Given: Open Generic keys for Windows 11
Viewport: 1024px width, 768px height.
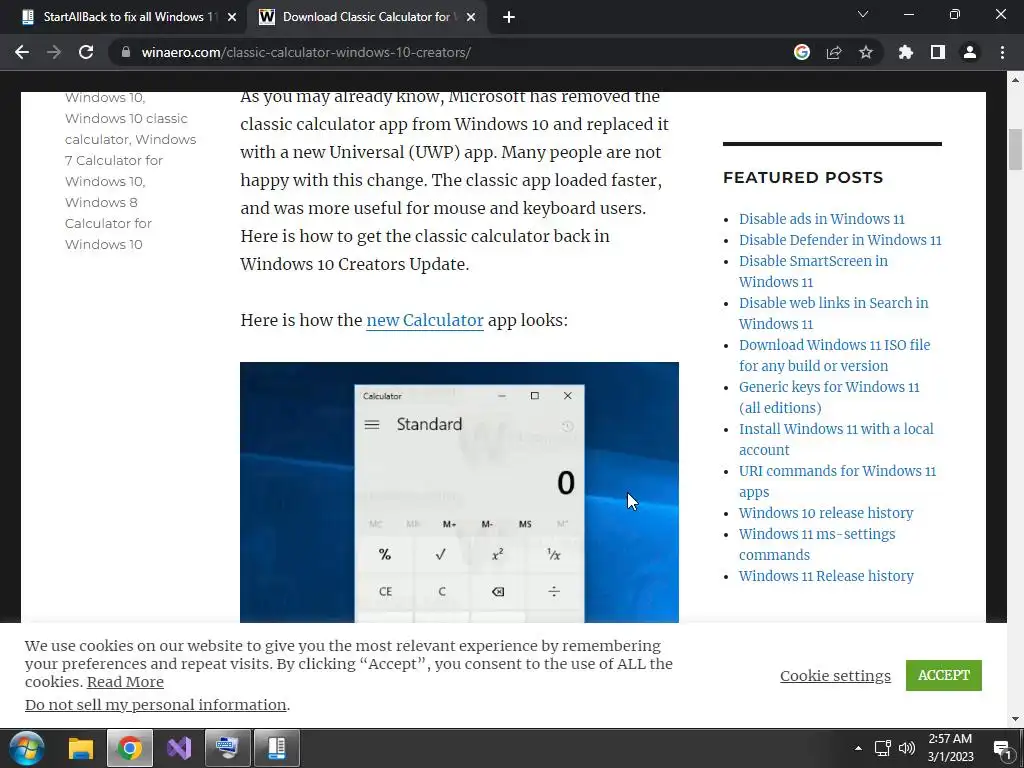Looking at the screenshot, I should pos(829,397).
